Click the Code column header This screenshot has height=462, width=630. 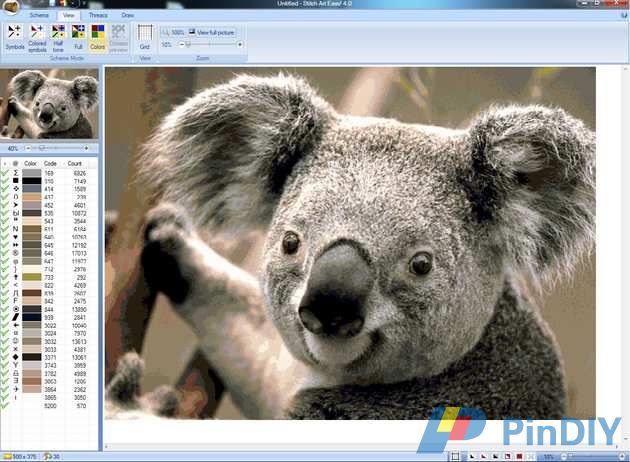(50, 163)
